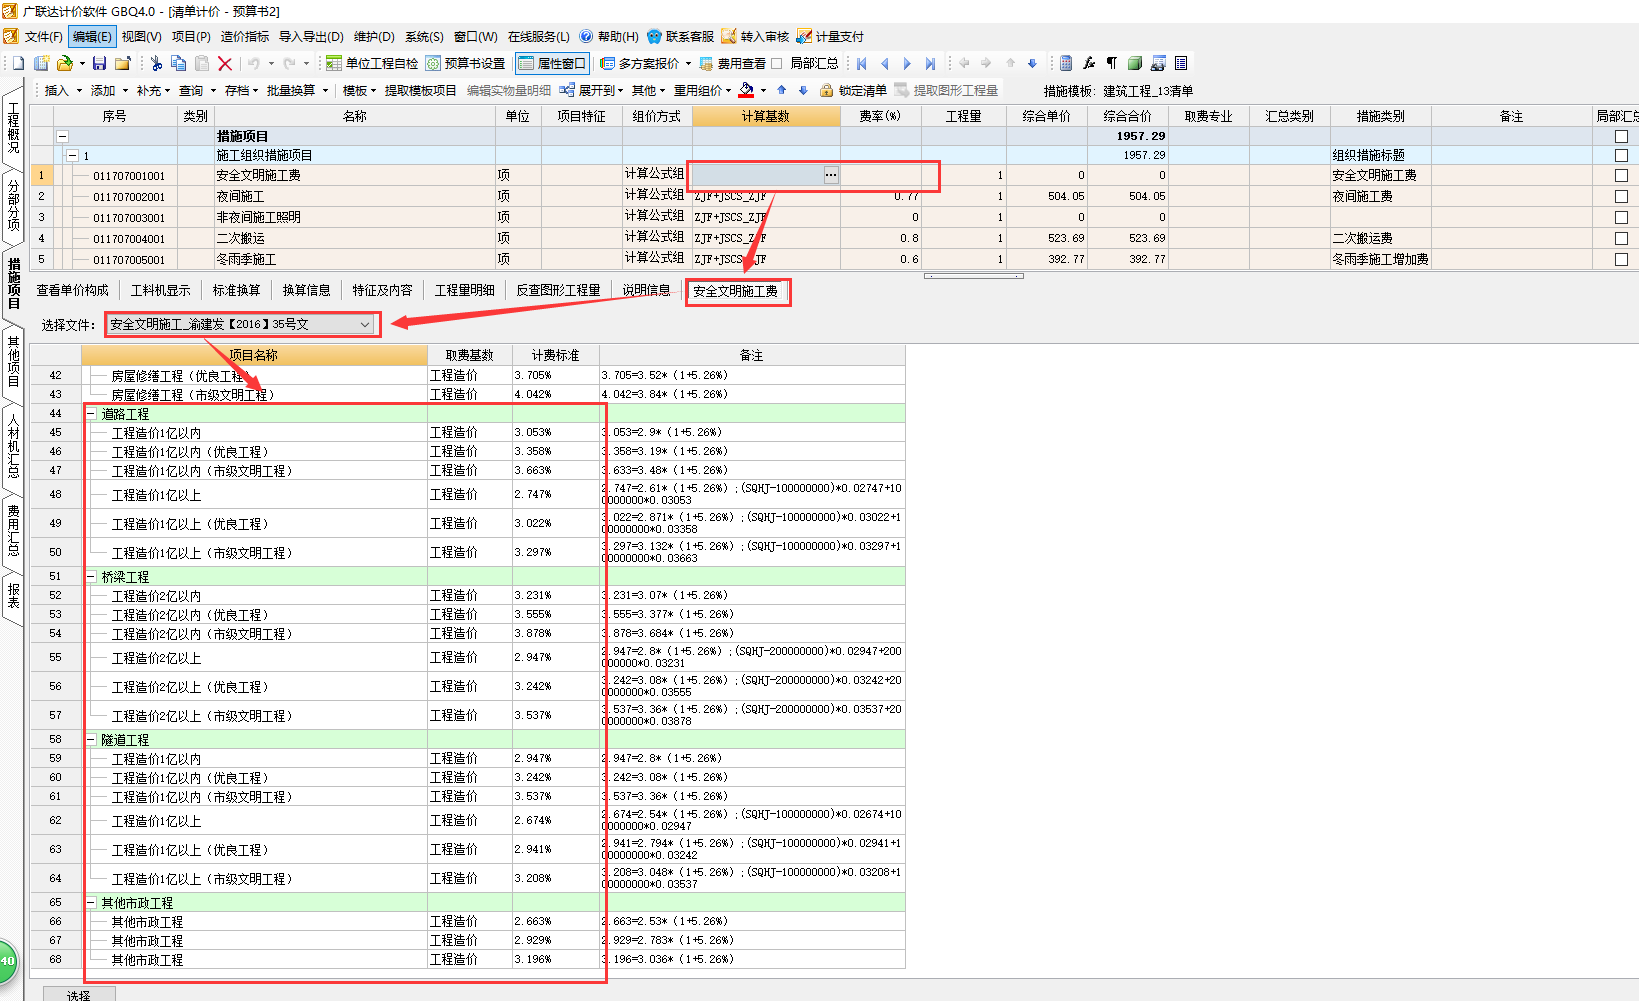The height and width of the screenshot is (1001, 1639).
Task: Click the undo arrow icon
Action: click(253, 63)
